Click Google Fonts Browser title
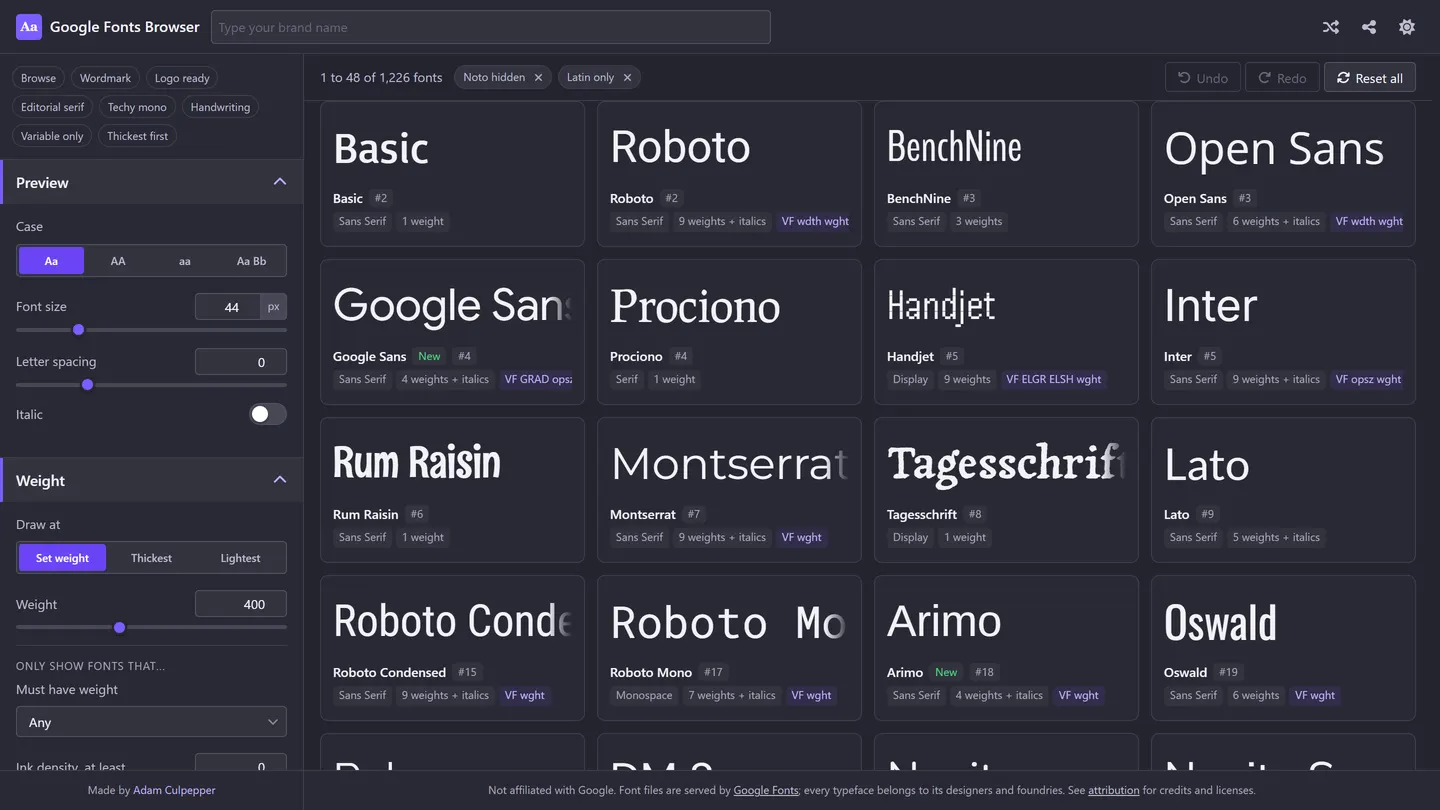The image size is (1440, 810). pyautogui.click(x=125, y=27)
